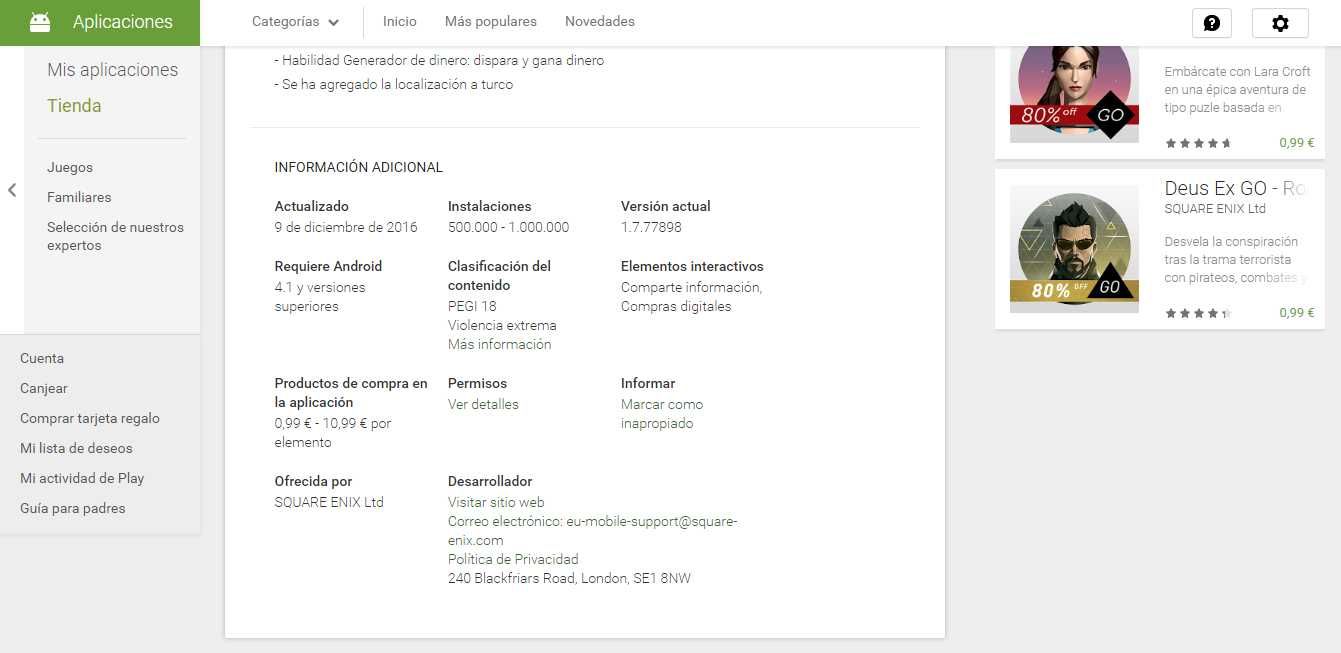1341x653 pixels.
Task: Open the Política de Privacidad link
Action: (513, 560)
